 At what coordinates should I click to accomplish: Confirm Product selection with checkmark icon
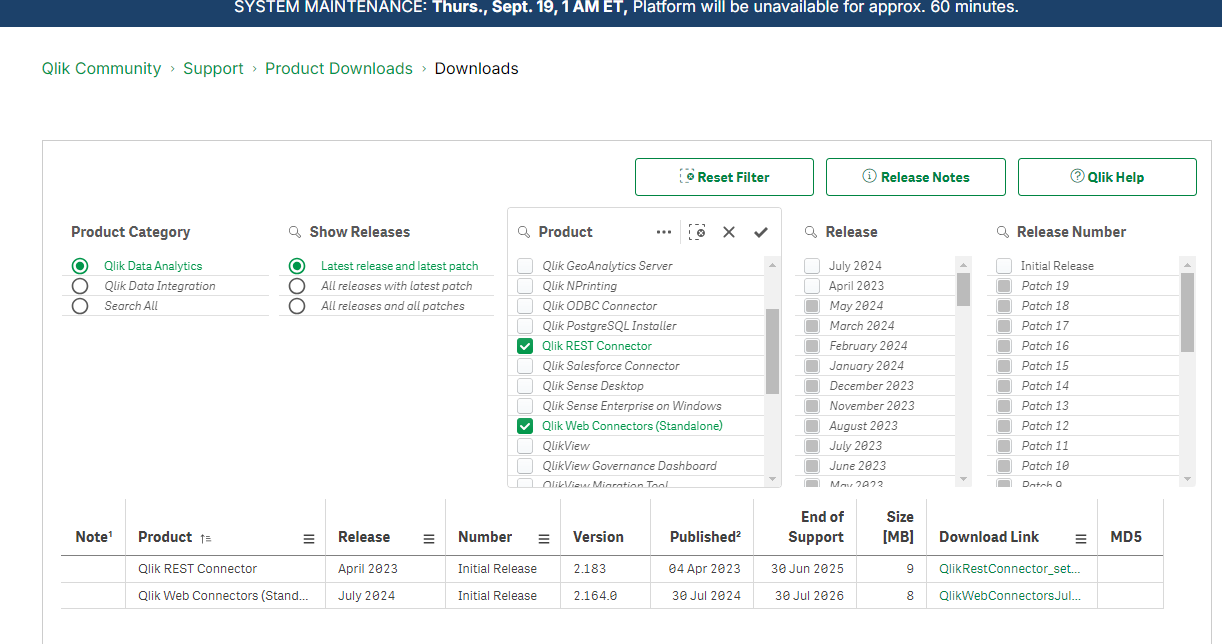[761, 232]
